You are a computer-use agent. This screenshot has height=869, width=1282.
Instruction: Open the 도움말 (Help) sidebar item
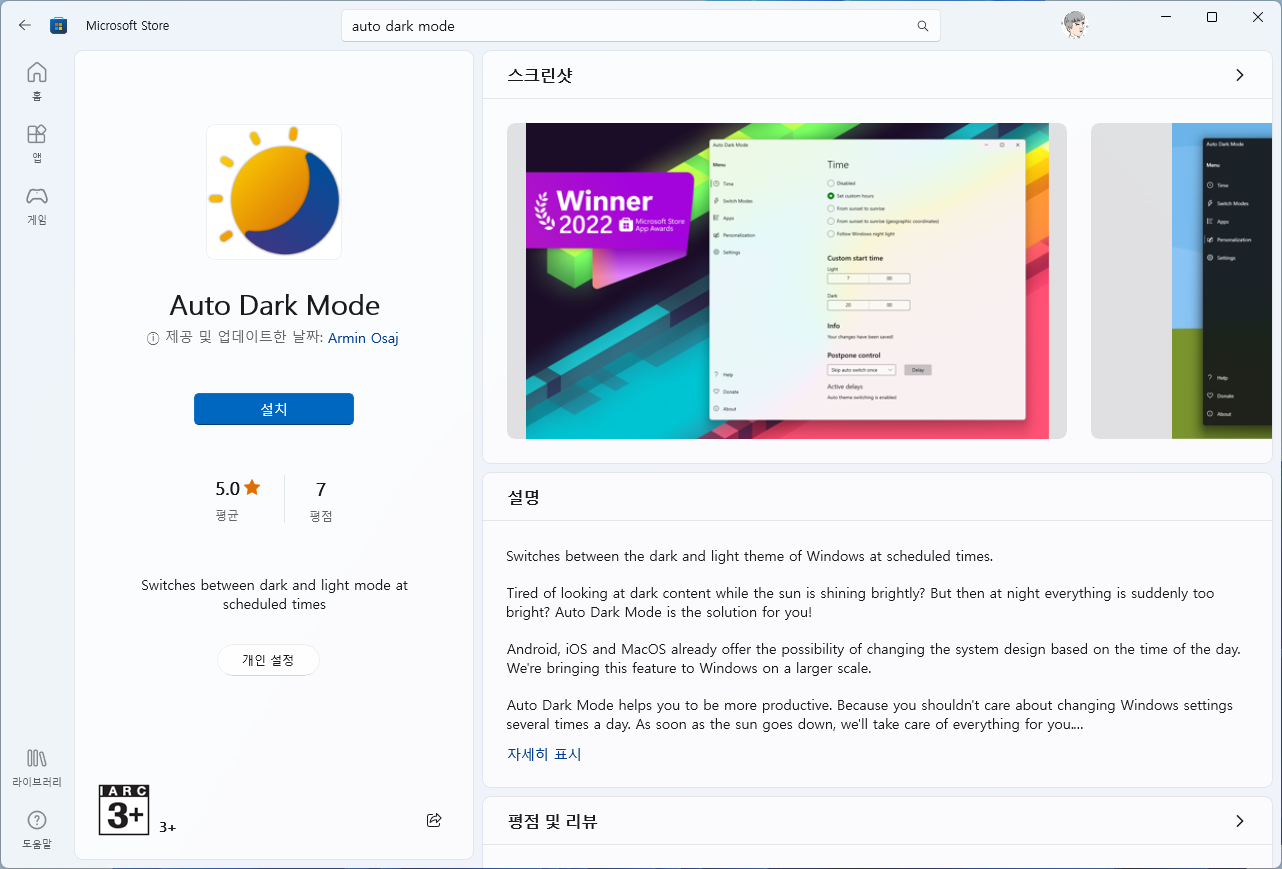(x=37, y=830)
